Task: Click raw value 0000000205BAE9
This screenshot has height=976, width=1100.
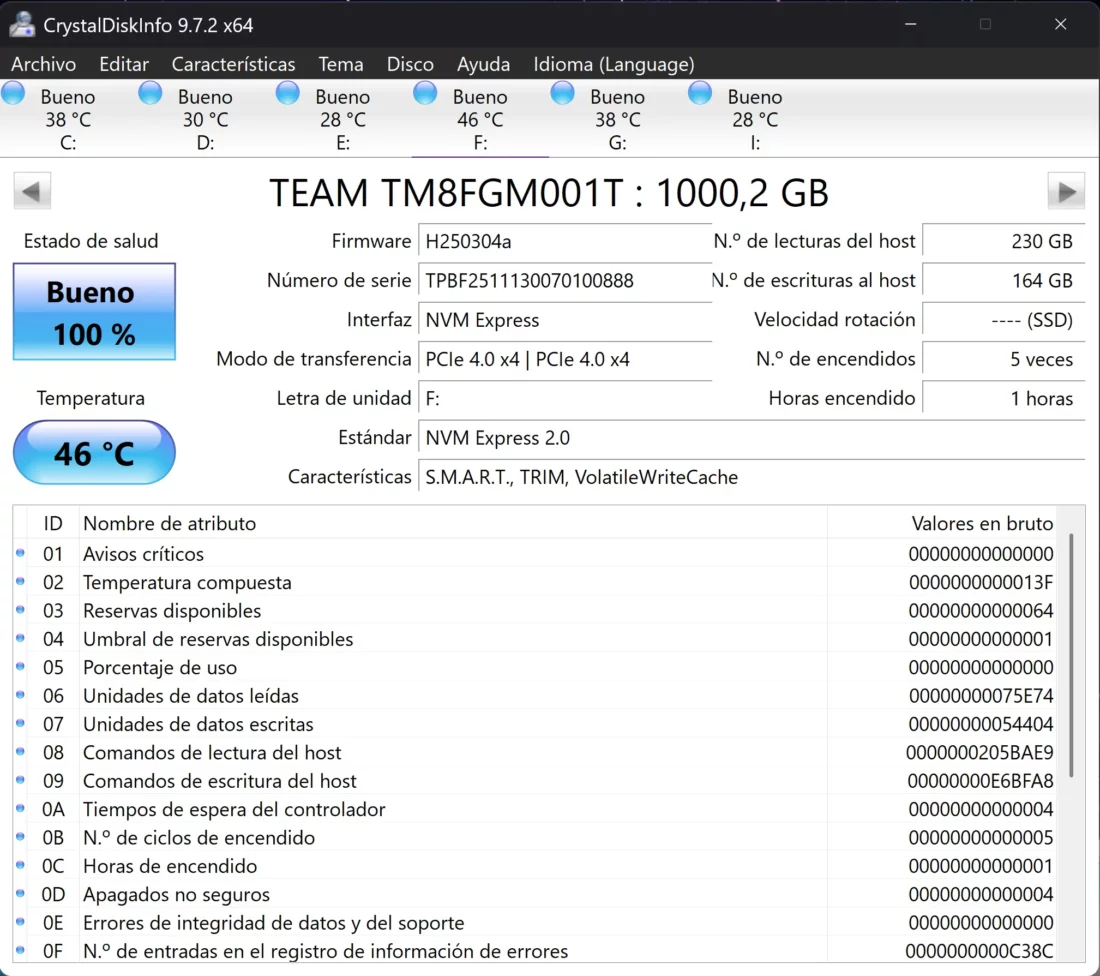Action: 979,753
